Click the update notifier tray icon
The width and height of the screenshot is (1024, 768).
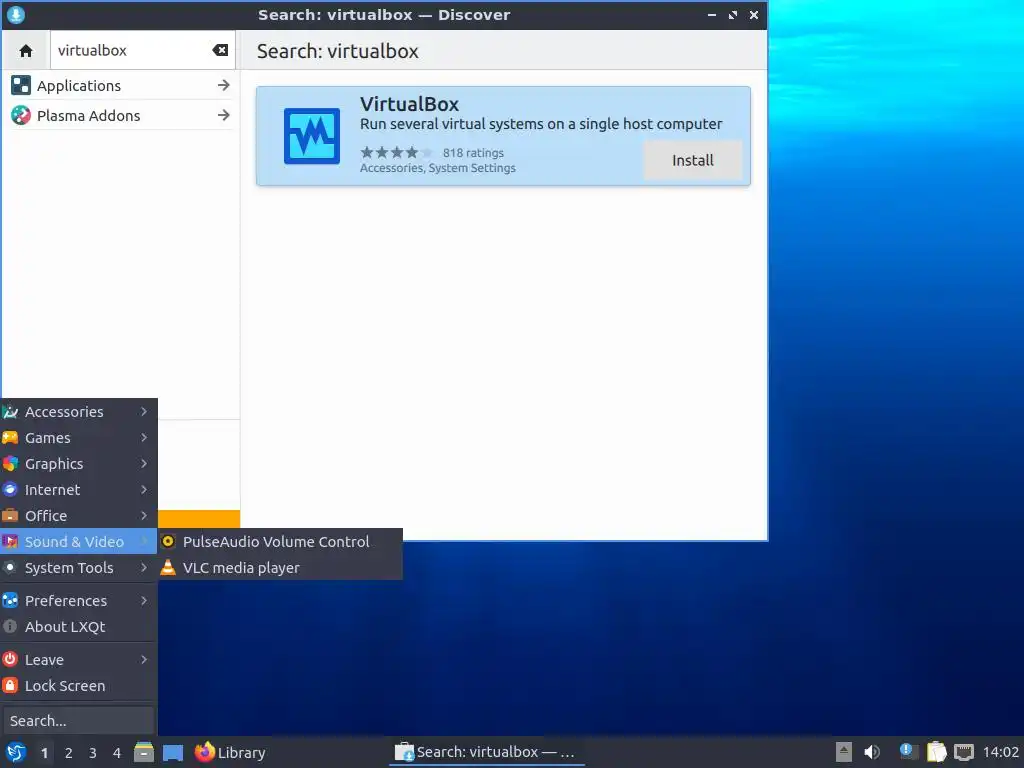(907, 752)
